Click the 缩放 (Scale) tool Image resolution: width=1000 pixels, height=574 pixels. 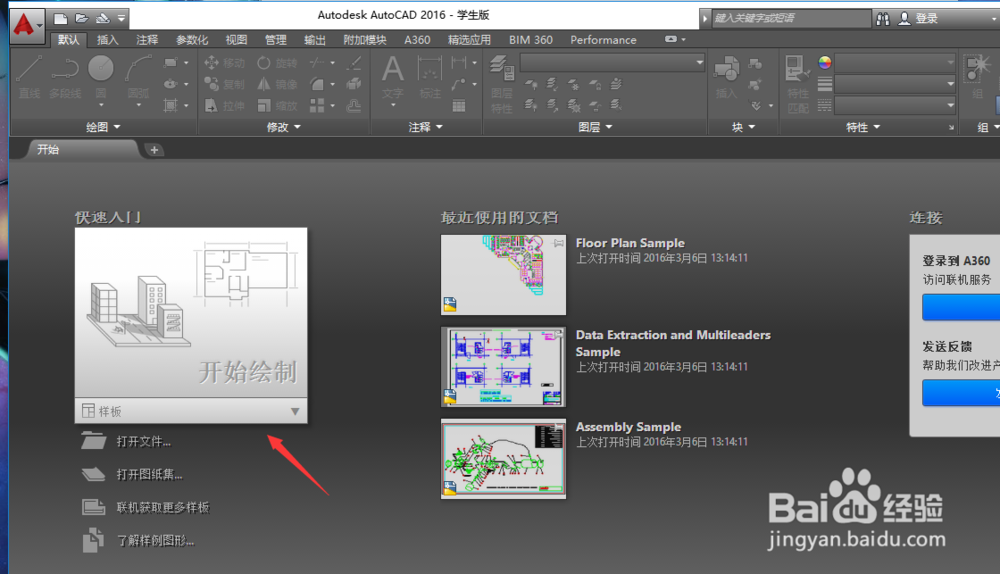(277, 105)
